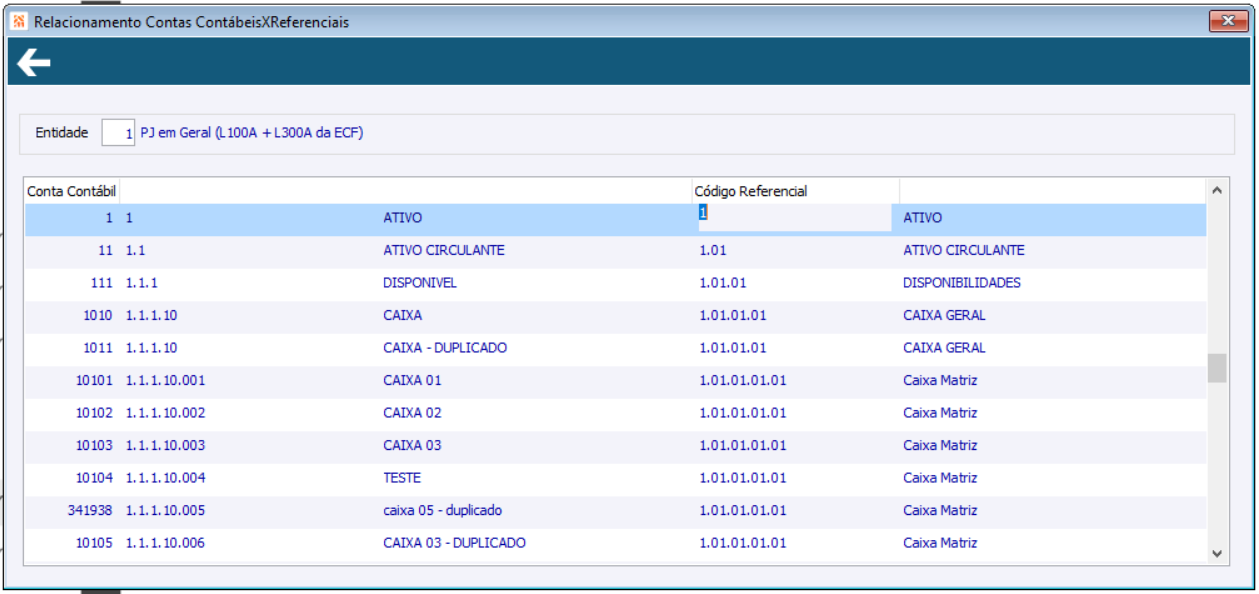Select the 'caixa 05 - duplicado' row
Image resolution: width=1259 pixels, height=594 pixels.
point(615,510)
